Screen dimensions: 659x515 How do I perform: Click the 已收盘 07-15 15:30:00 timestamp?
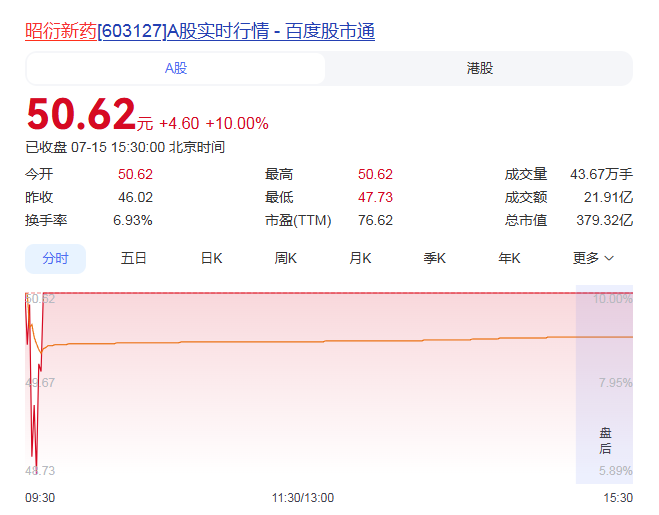click(x=125, y=148)
